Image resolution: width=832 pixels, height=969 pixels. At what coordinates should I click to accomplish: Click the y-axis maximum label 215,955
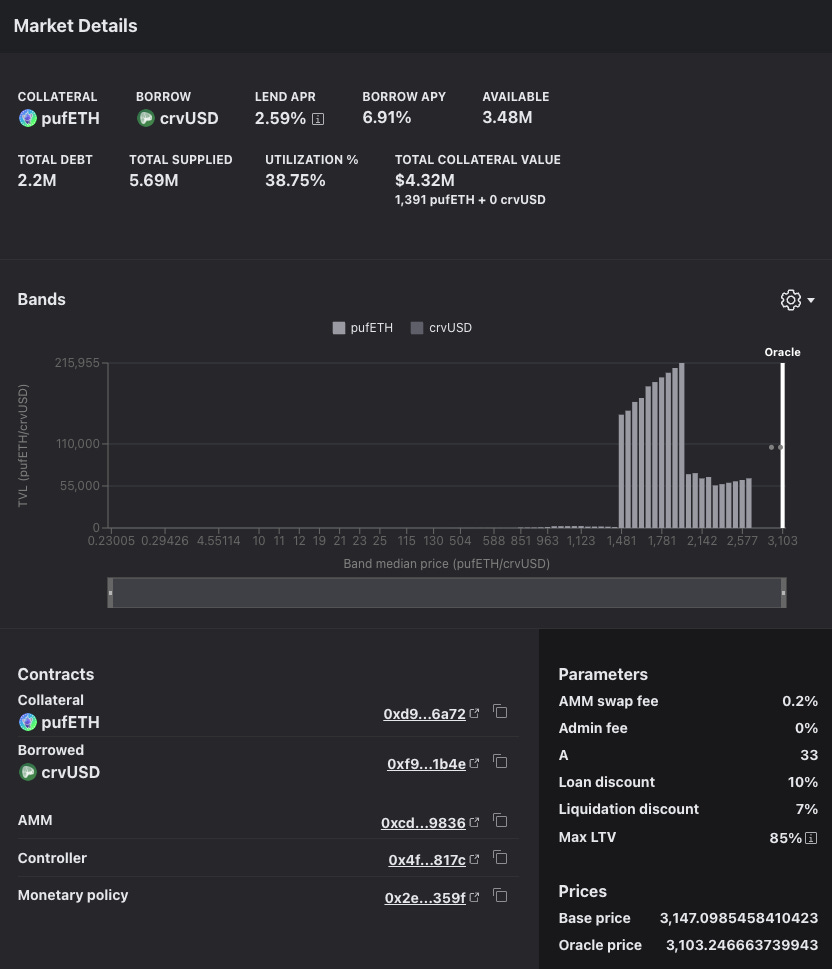tap(77, 363)
